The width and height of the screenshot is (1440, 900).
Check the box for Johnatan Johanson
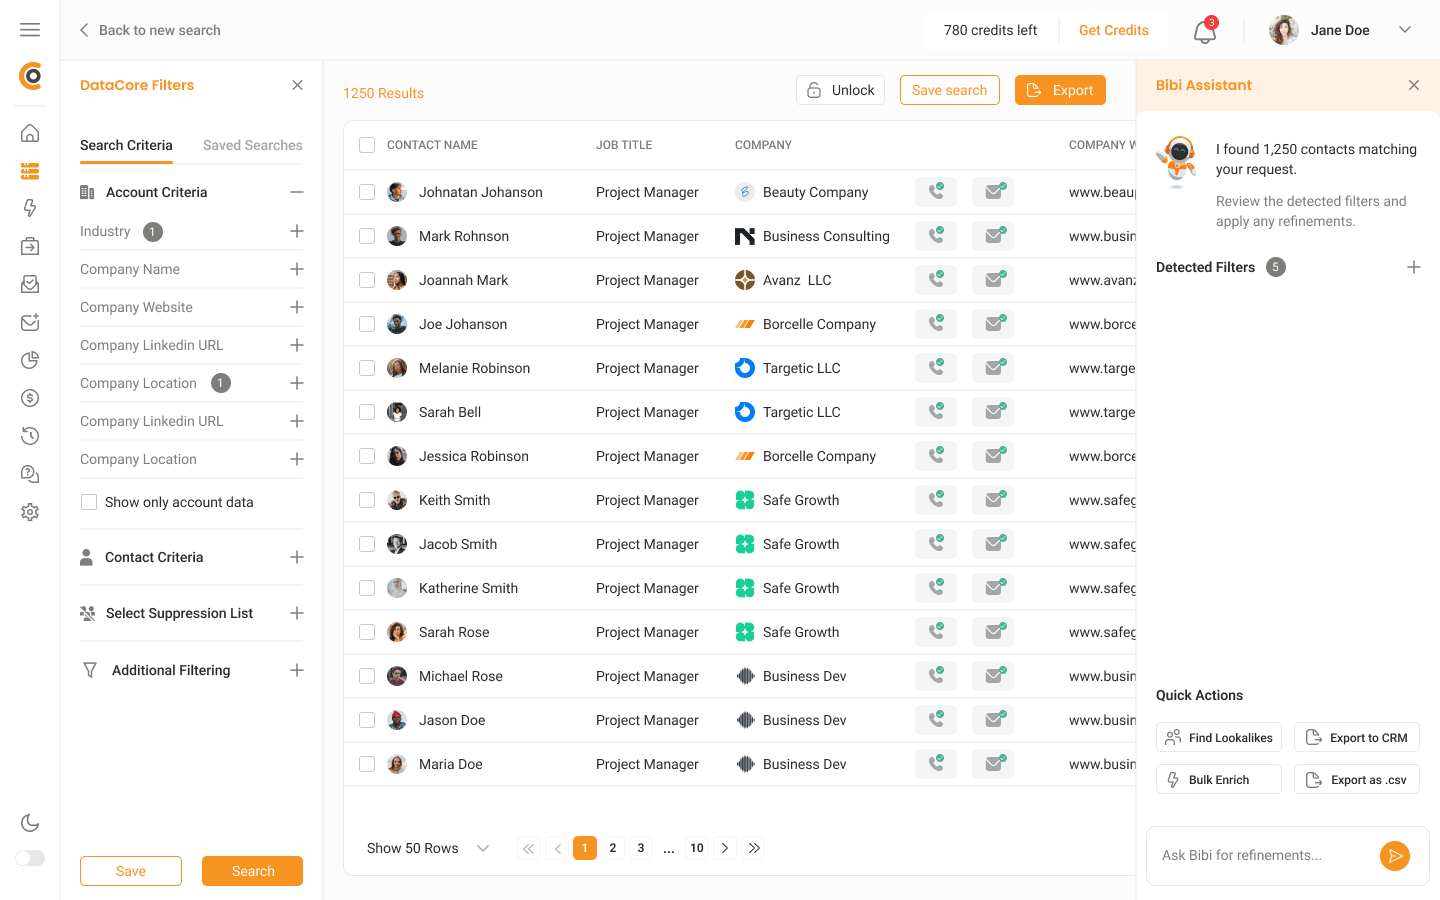pyautogui.click(x=367, y=192)
